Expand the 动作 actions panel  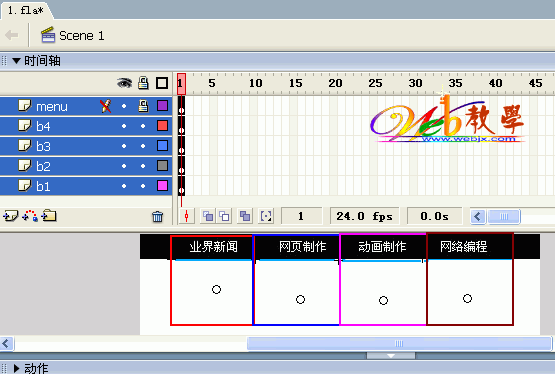16,368
